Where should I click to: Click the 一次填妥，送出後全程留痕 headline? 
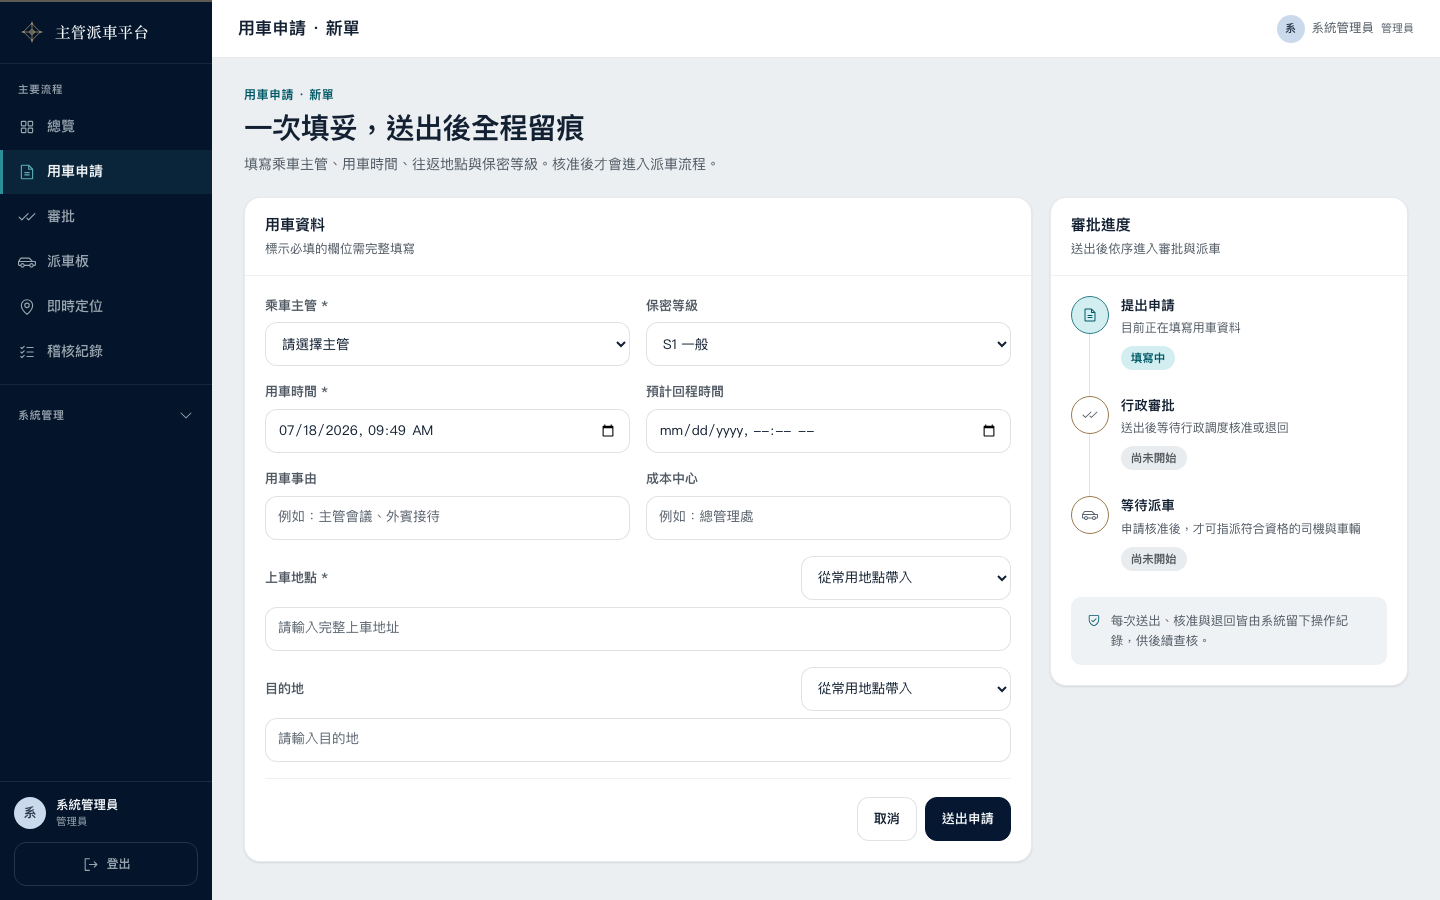414,128
